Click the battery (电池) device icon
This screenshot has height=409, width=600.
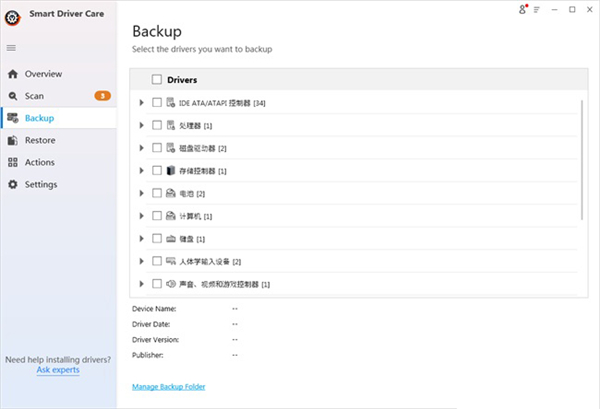[171, 193]
